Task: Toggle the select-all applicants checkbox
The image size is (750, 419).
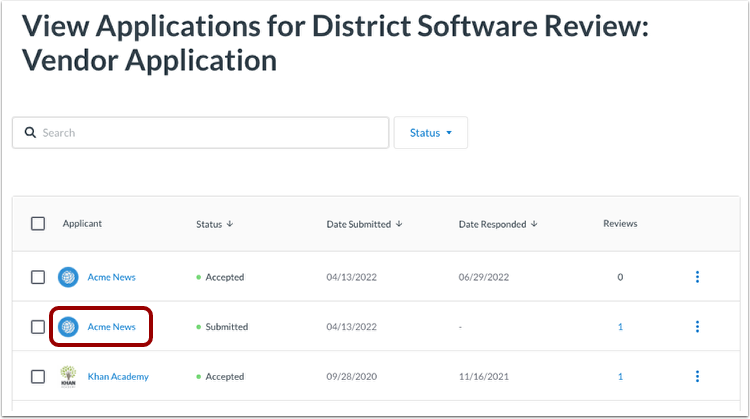Action: [38, 223]
